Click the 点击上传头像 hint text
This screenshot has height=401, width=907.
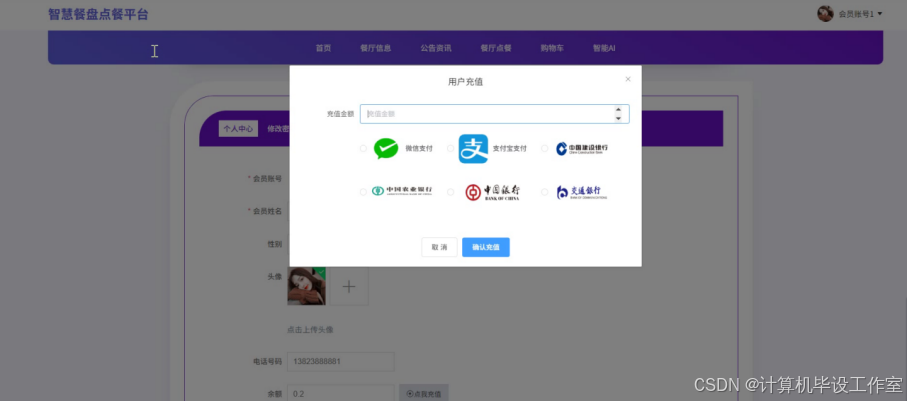[x=310, y=330]
